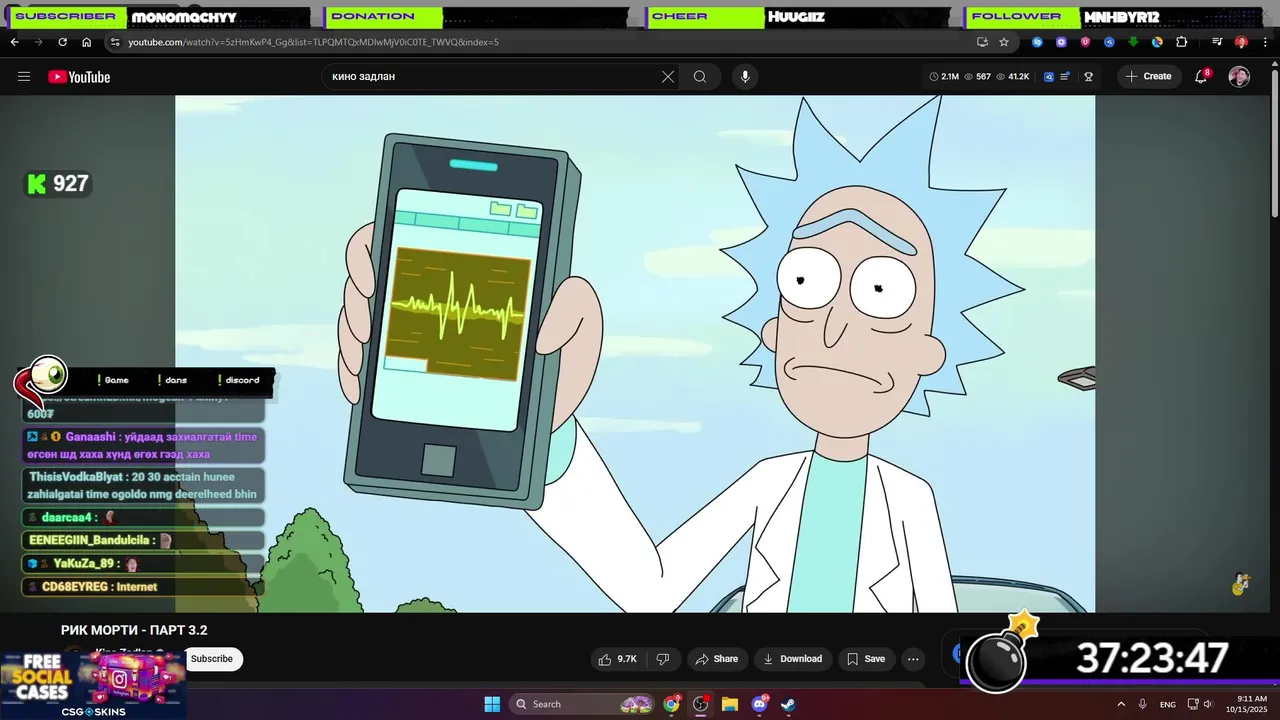The image size is (1280, 720).
Task: Open Chrome from the taskbar
Action: tap(672, 704)
